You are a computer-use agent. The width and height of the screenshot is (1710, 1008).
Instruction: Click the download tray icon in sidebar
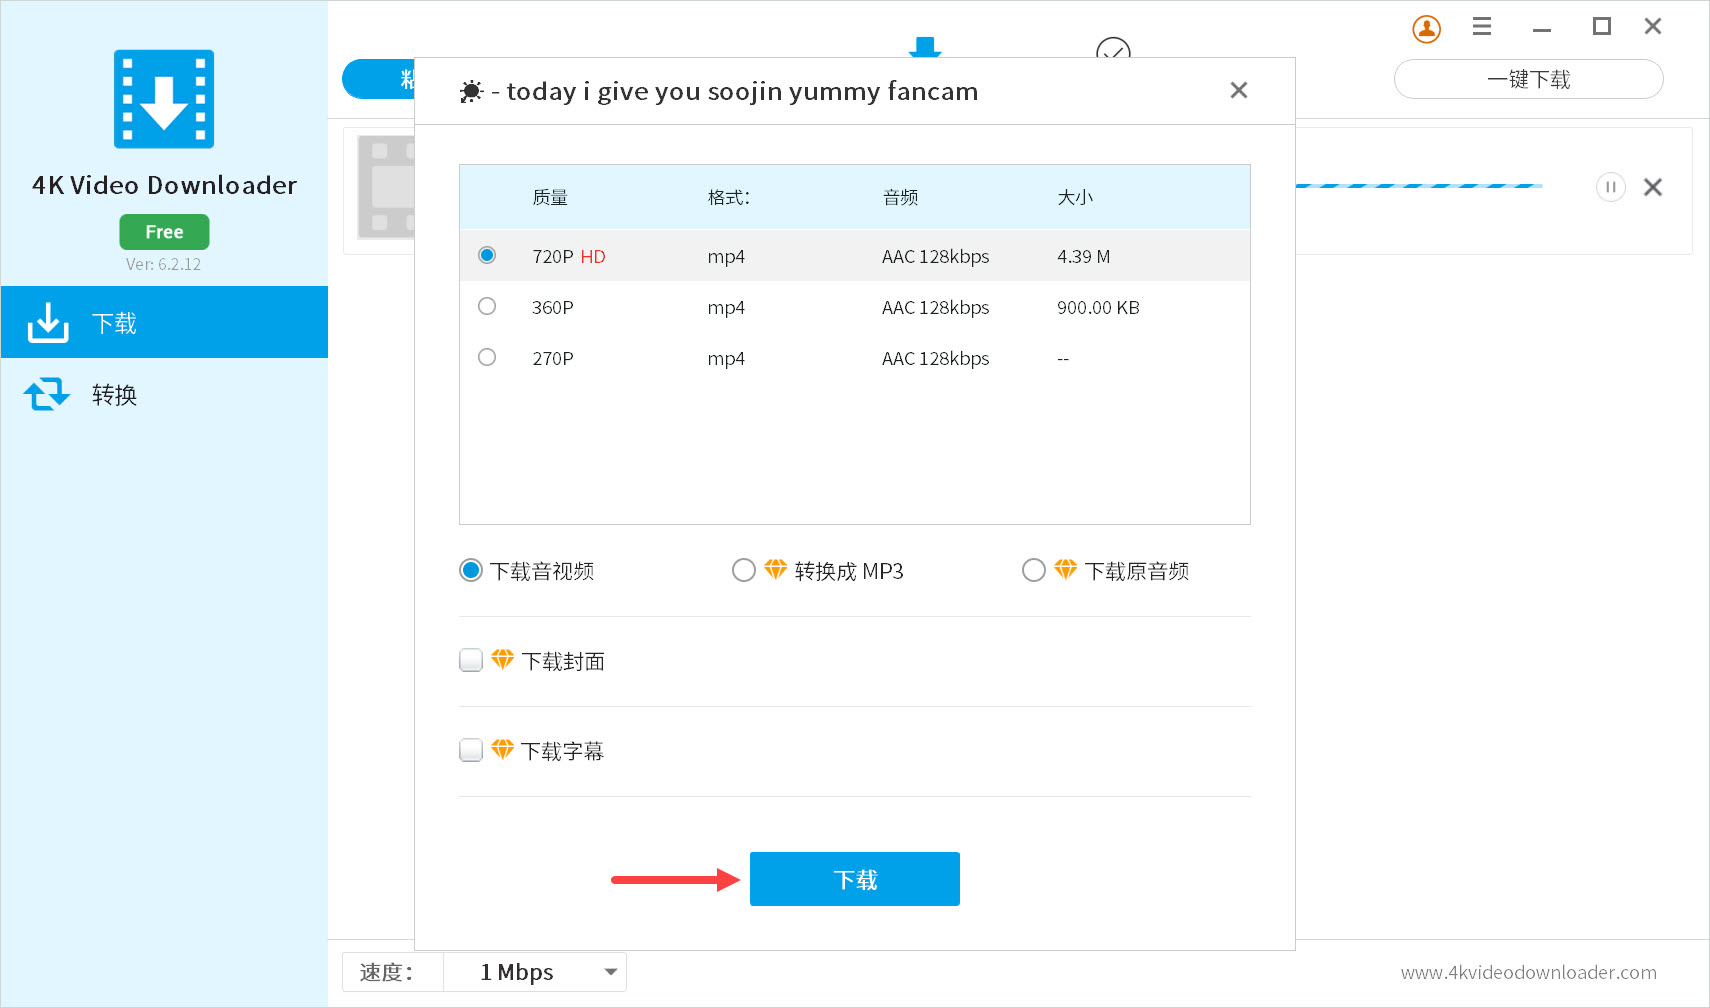coord(48,322)
